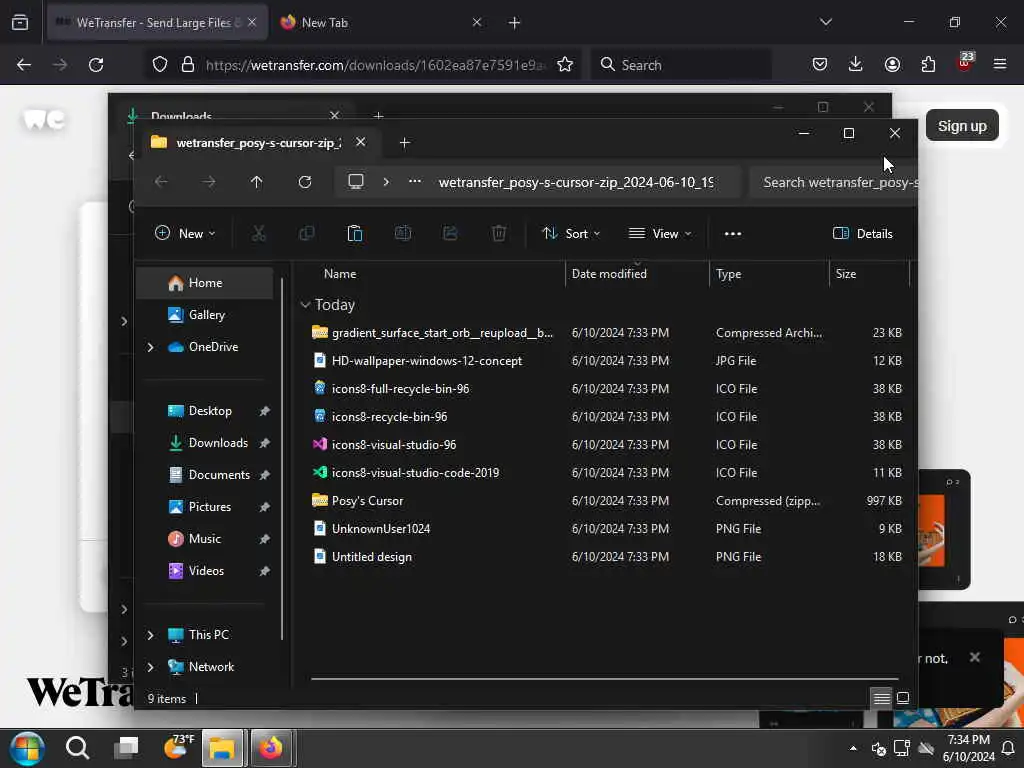
Task: Show hidden system tray icons
Action: pyautogui.click(x=853, y=748)
